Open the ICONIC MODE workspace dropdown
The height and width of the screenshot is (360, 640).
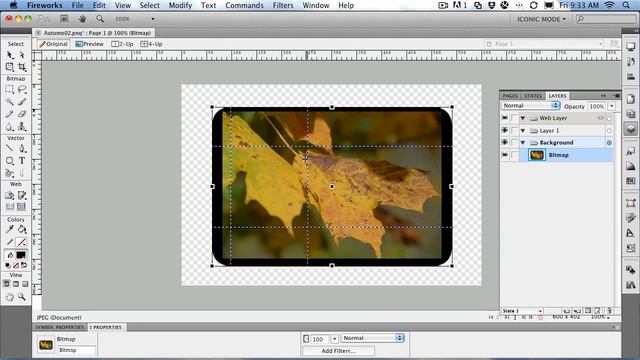point(541,19)
